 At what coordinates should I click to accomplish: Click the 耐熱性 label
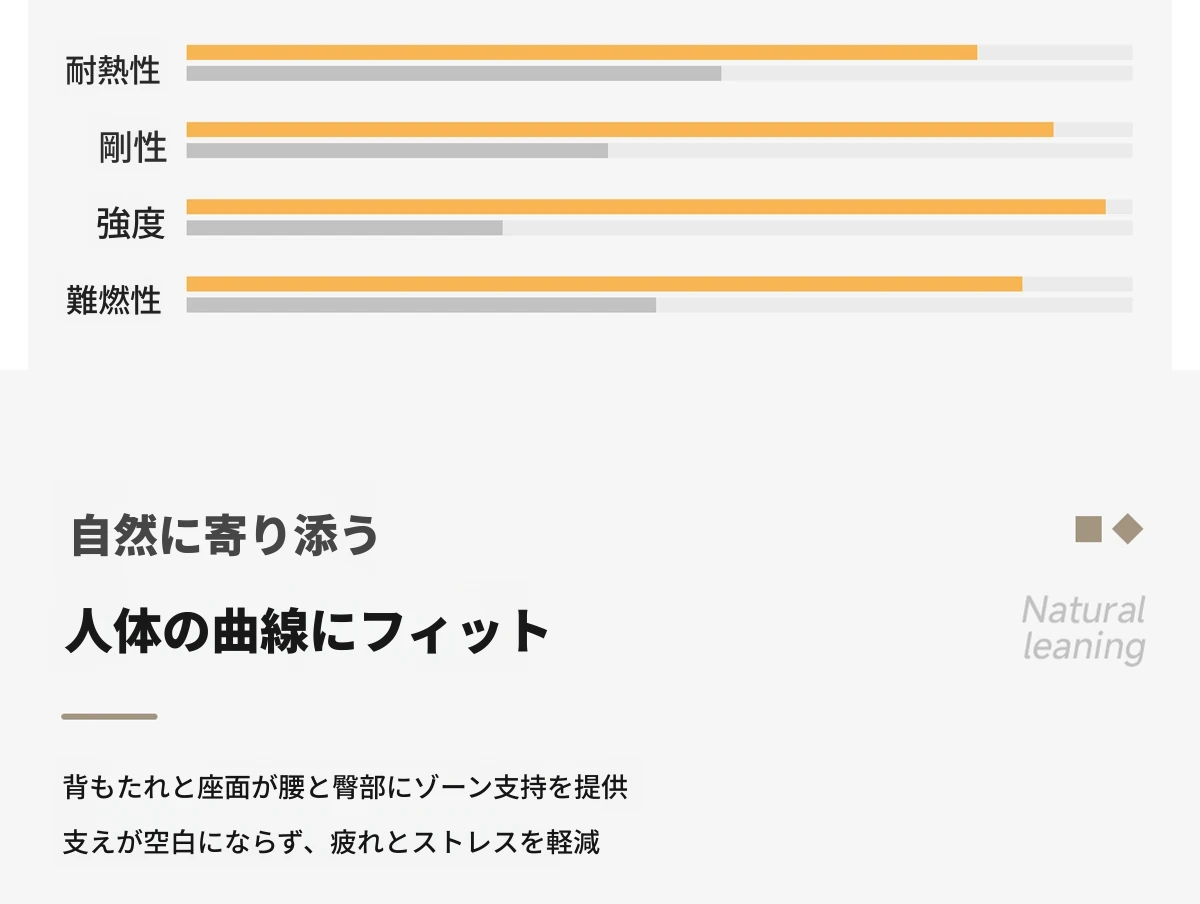113,71
